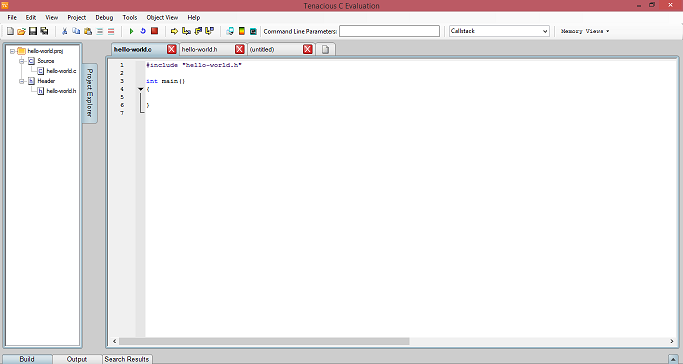
Task: Close the hello-world.c tab
Action: coord(172,49)
